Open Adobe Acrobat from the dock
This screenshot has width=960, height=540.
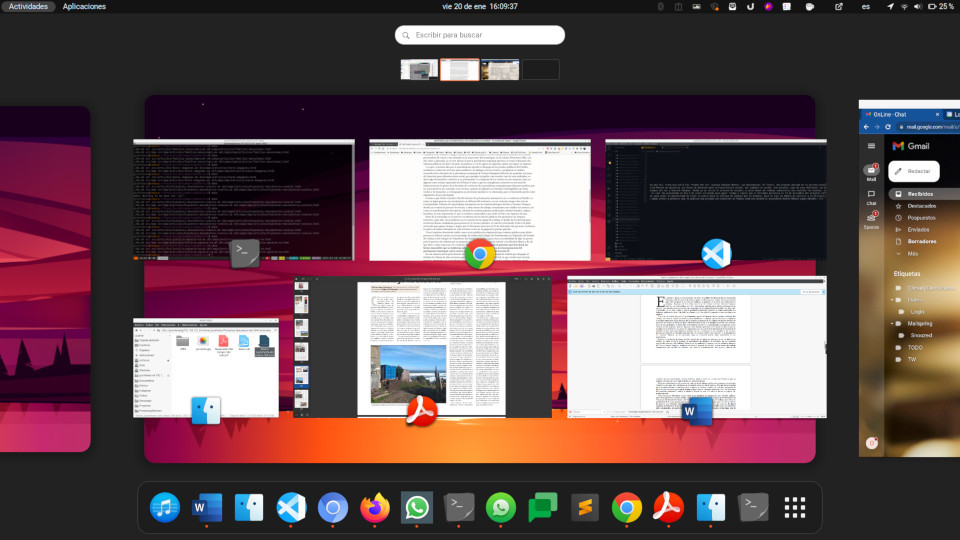coord(668,508)
